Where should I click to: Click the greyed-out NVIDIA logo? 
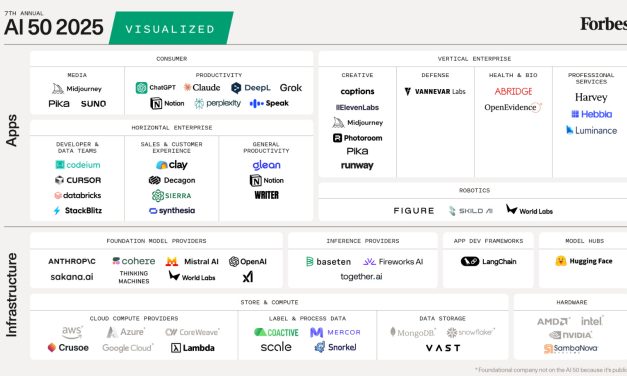(571, 335)
